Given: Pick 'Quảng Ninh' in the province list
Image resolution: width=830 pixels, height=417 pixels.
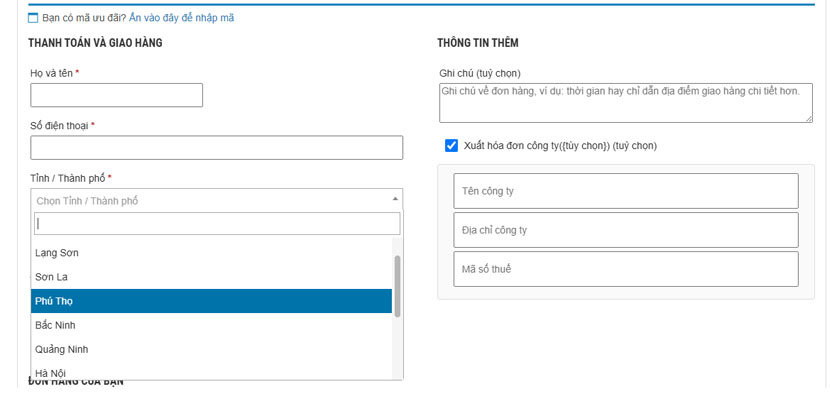Looking at the screenshot, I should pyautogui.click(x=211, y=349).
